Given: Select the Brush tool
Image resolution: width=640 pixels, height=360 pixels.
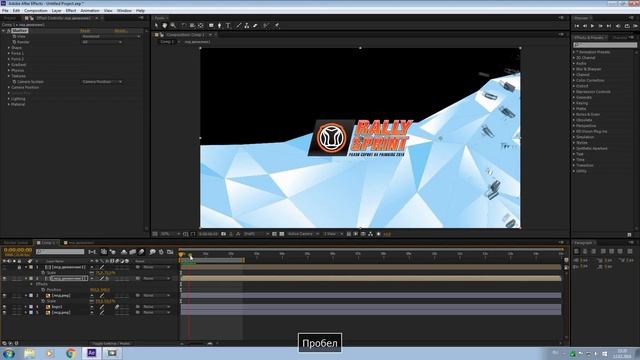Looking at the screenshot, I should coord(238,25).
